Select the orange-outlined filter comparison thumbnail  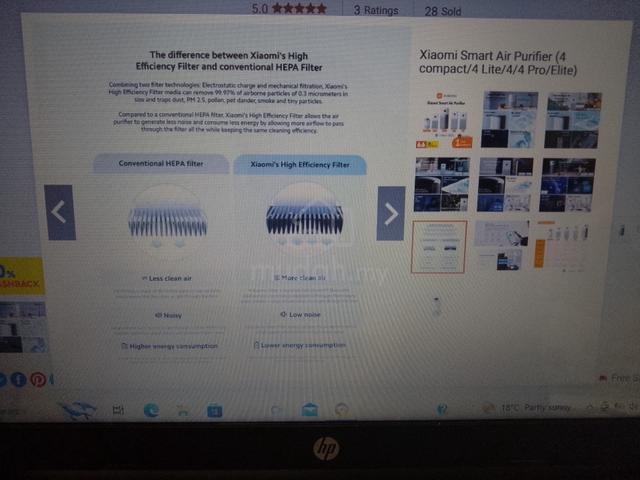(x=439, y=247)
